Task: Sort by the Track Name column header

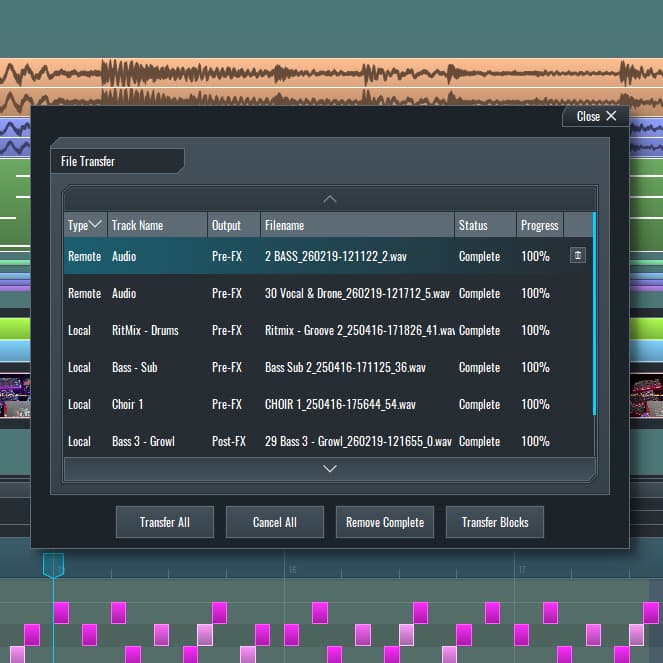Action: (x=157, y=225)
